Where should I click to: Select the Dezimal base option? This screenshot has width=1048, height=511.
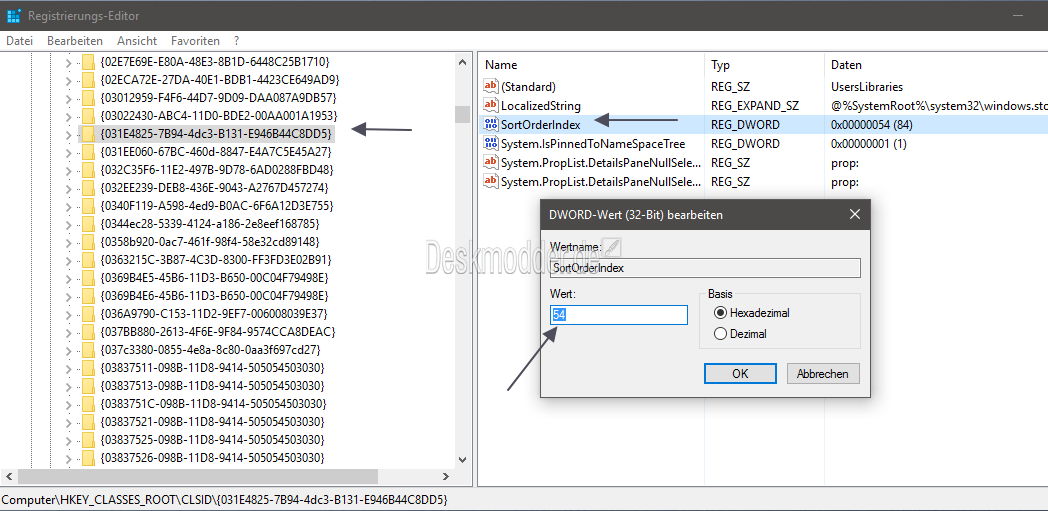720,334
